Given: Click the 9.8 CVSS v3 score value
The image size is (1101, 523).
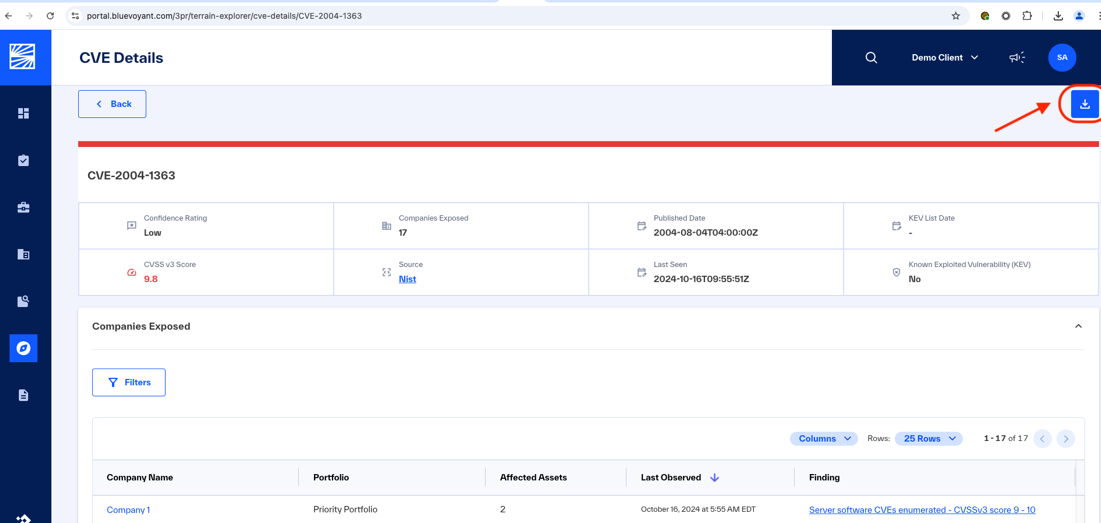Looking at the screenshot, I should (151, 279).
